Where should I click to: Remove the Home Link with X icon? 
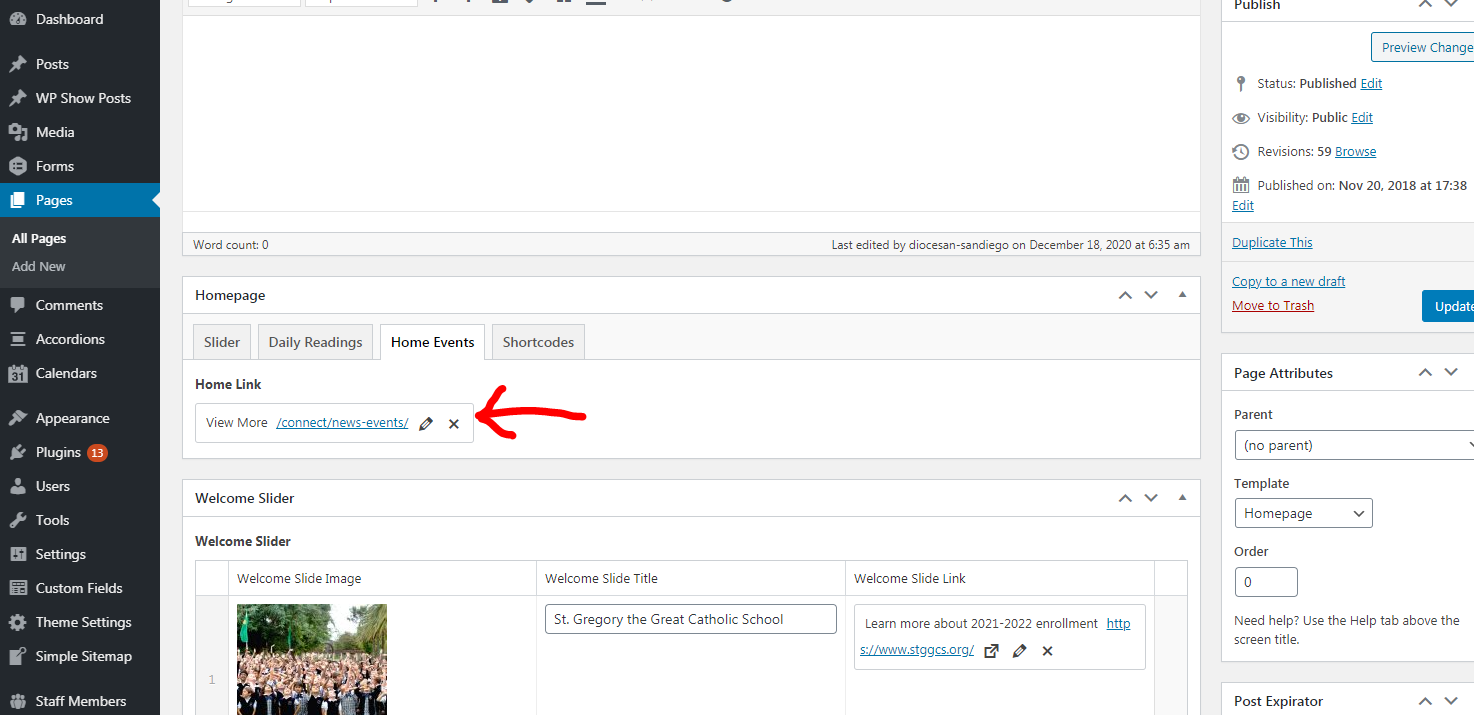pyautogui.click(x=454, y=424)
